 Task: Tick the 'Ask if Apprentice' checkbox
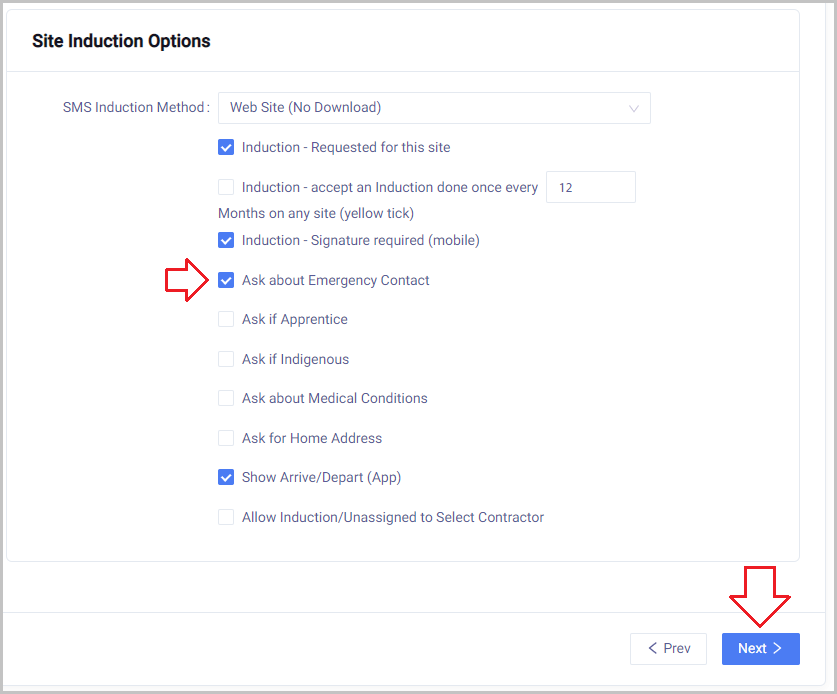[226, 319]
